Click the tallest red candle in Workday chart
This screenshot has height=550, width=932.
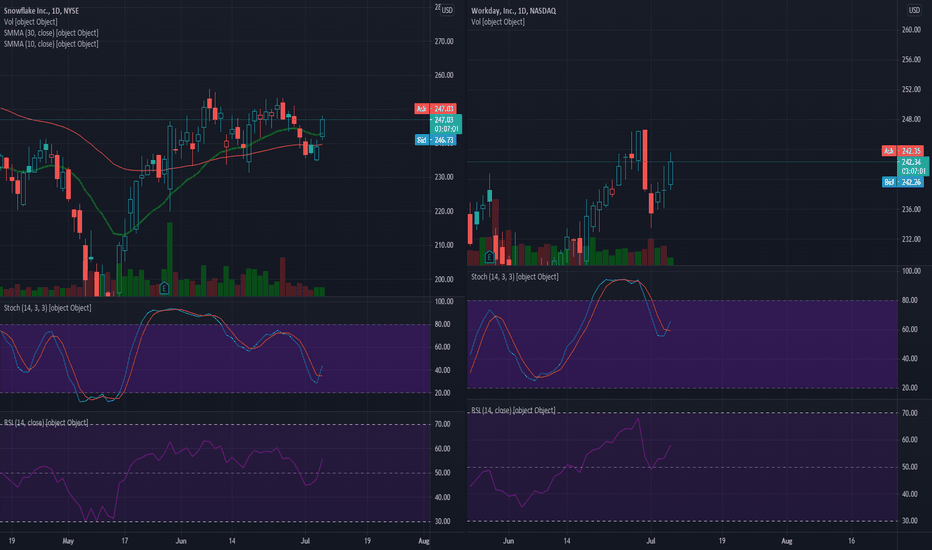(645, 160)
